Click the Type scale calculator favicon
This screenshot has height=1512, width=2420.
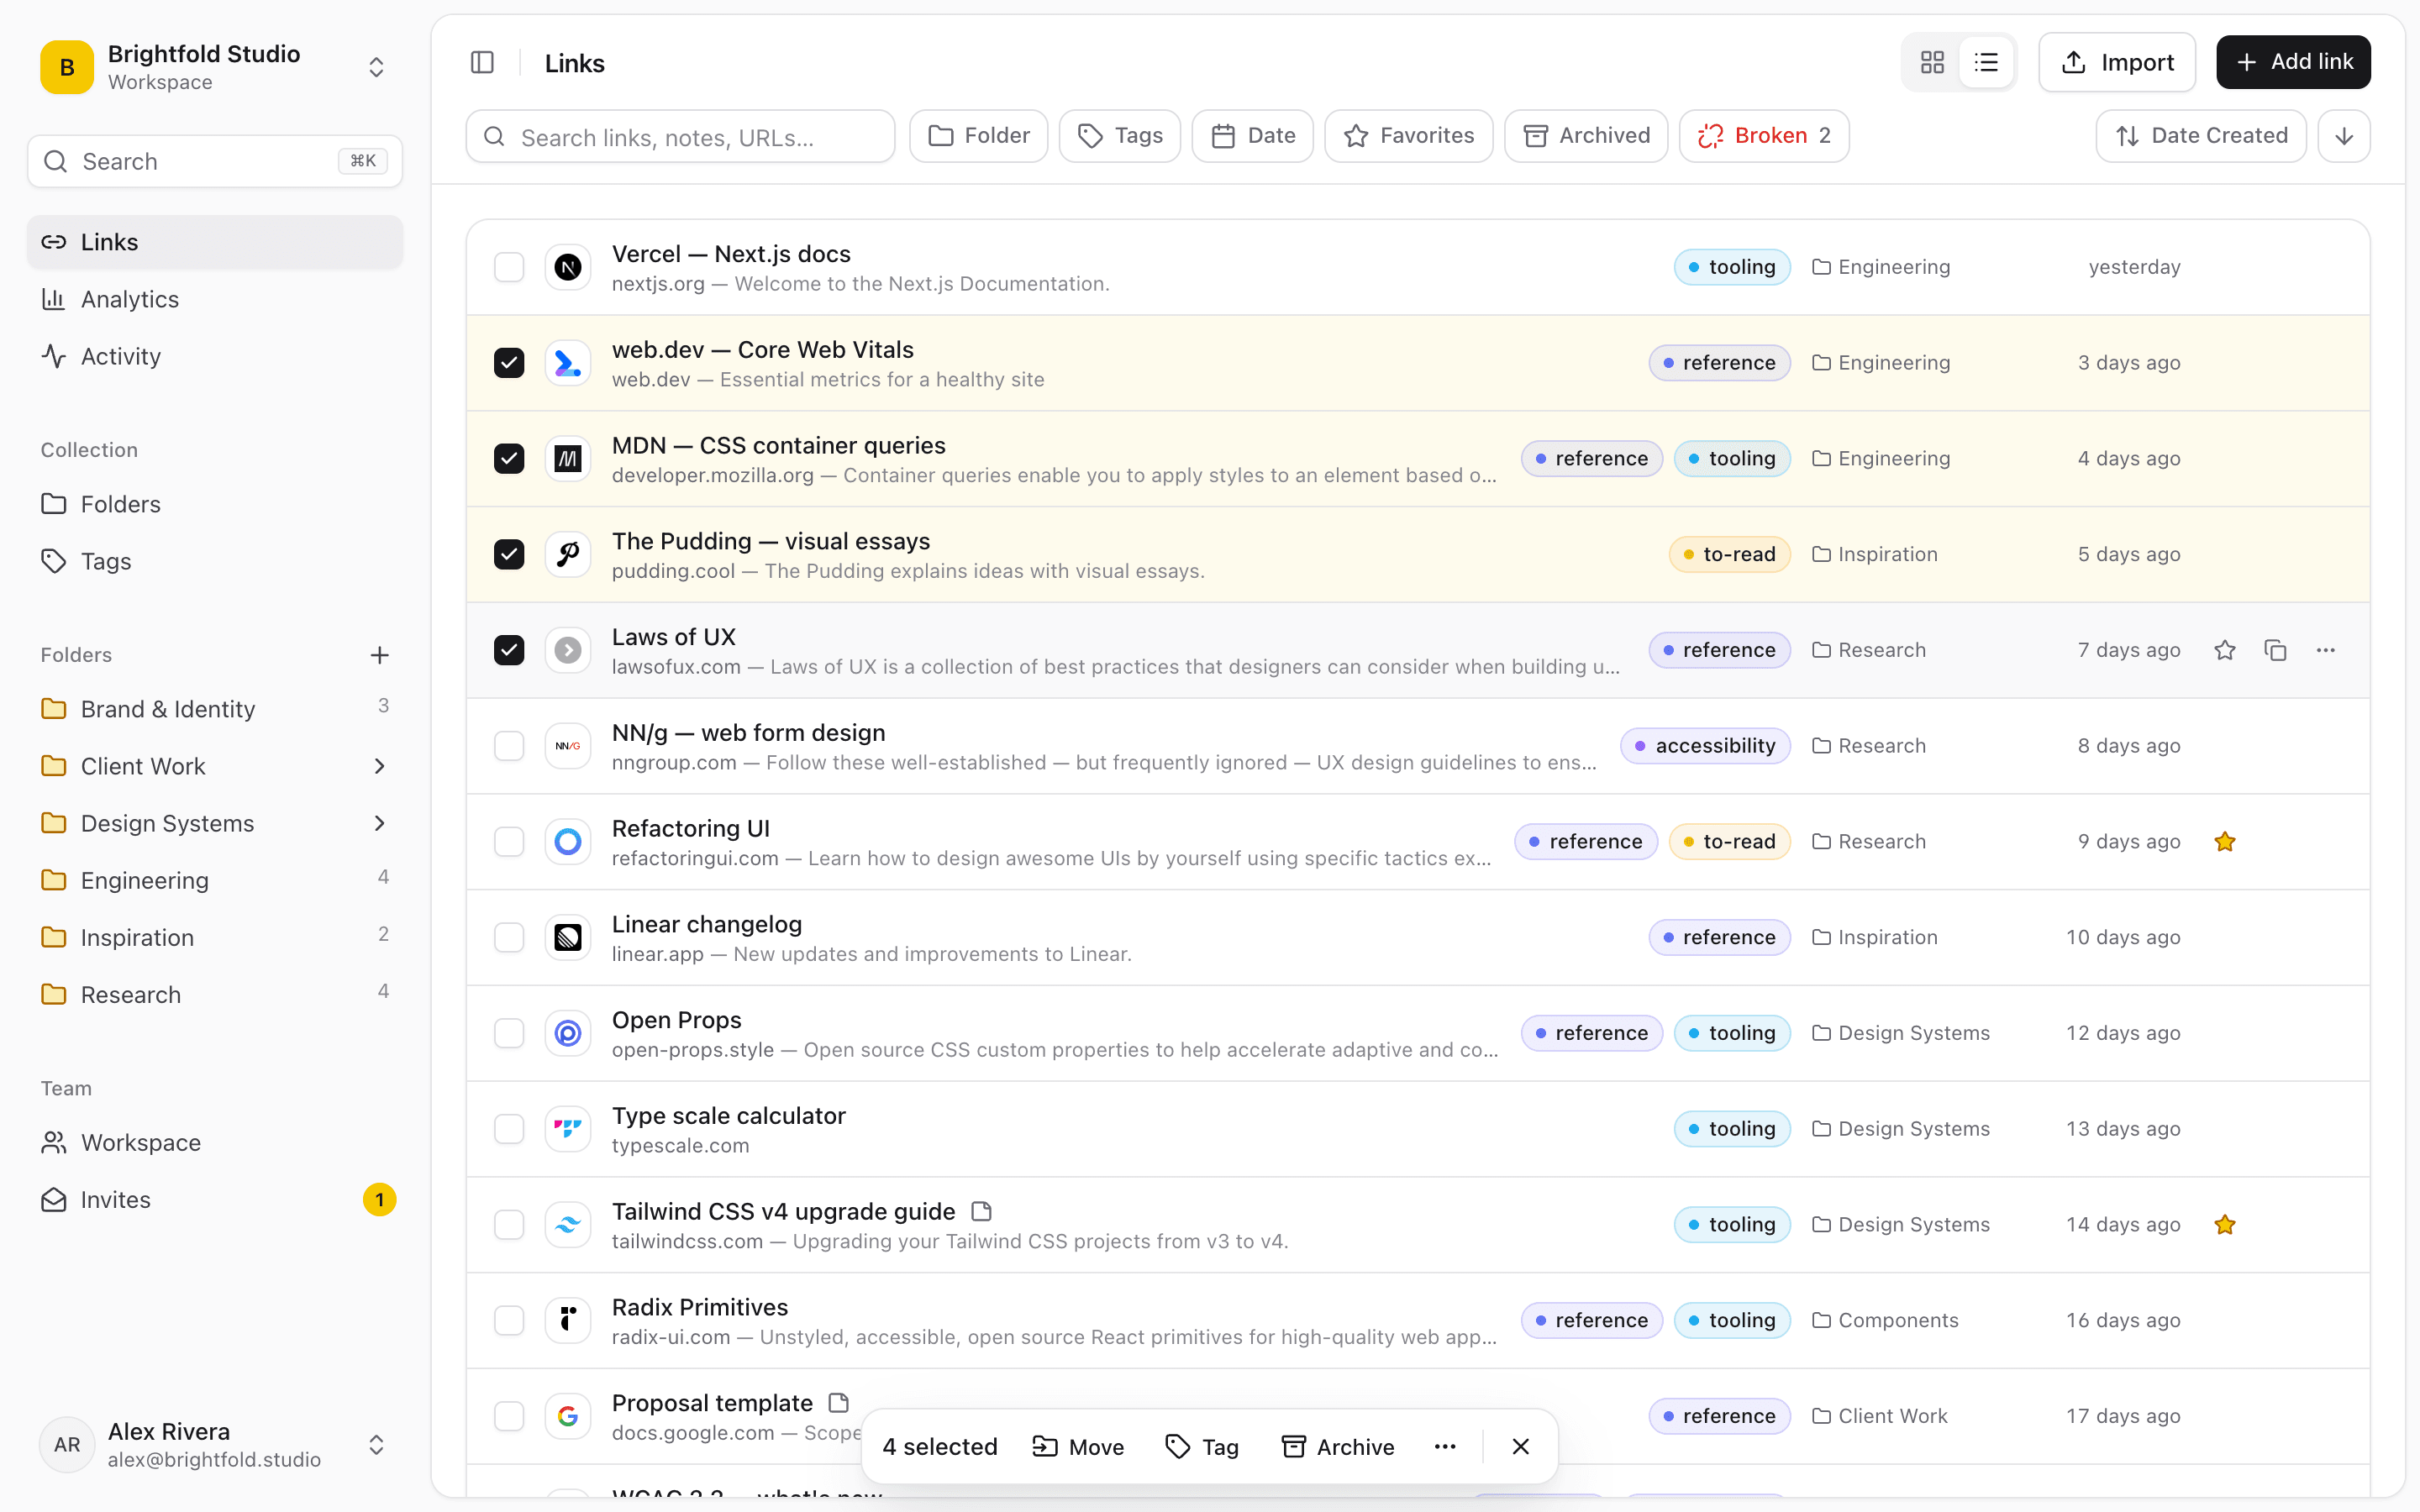(x=568, y=1129)
